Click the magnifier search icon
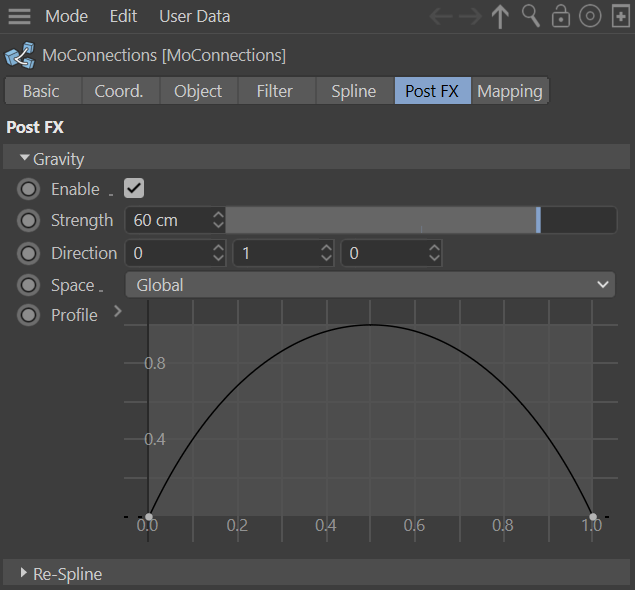The image size is (635, 590). point(531,17)
